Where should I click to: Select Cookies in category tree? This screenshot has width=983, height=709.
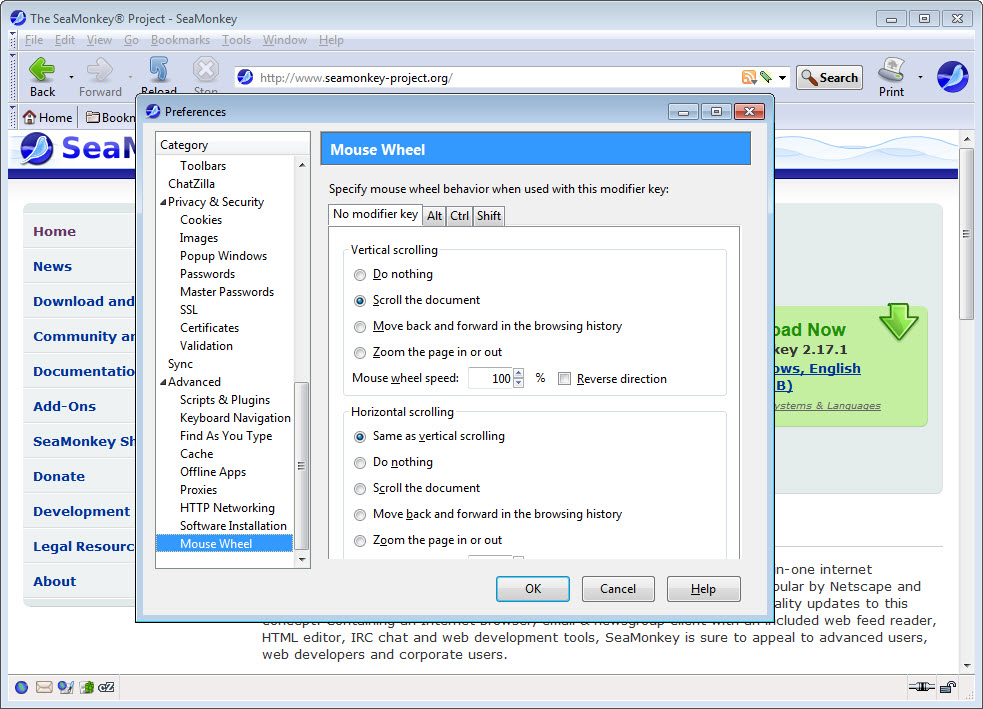tap(201, 220)
